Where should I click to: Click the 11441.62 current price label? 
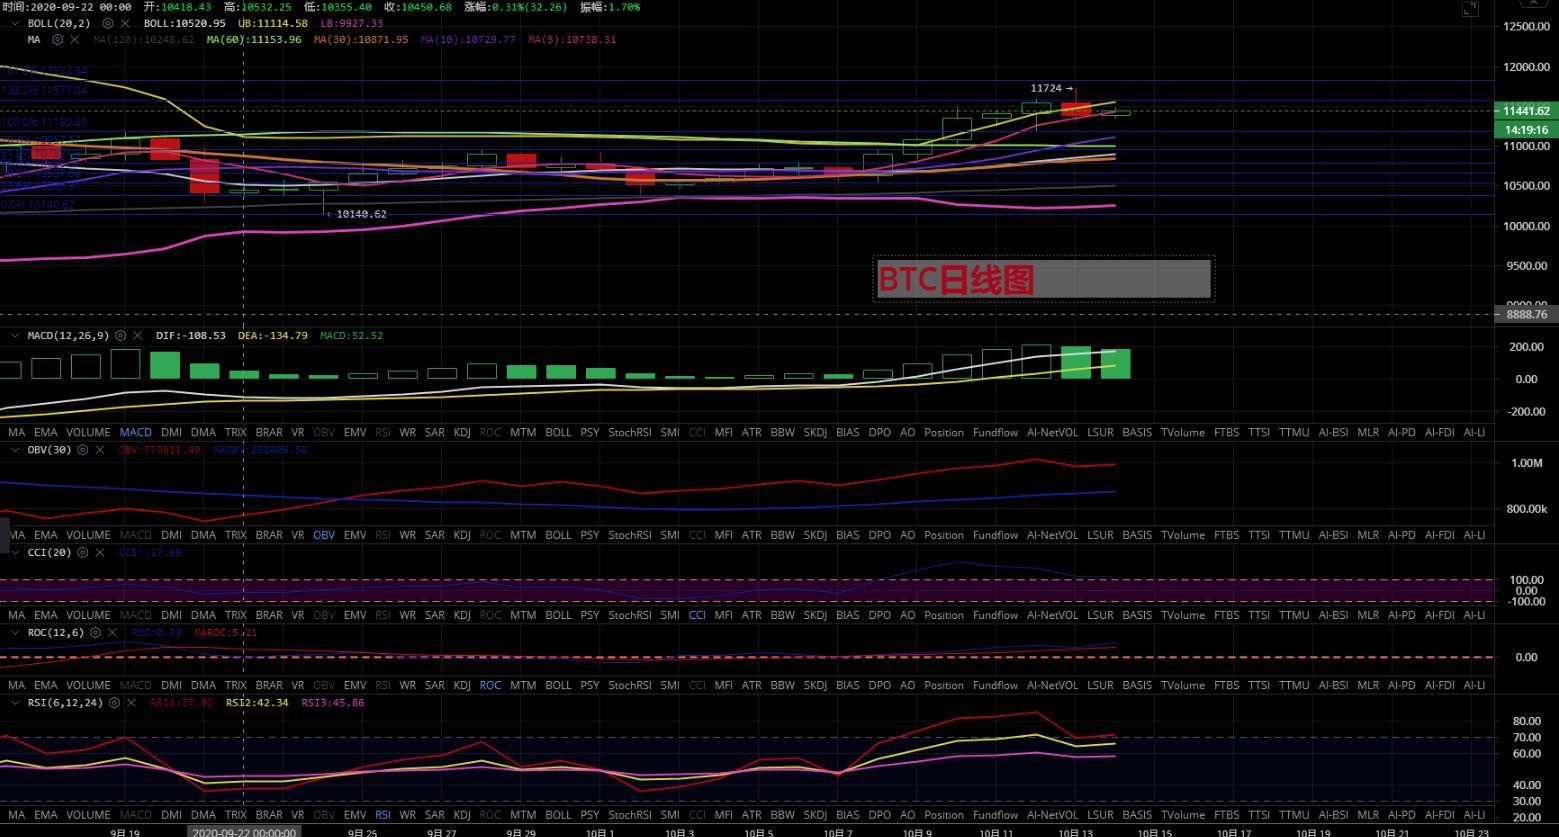coord(1525,111)
